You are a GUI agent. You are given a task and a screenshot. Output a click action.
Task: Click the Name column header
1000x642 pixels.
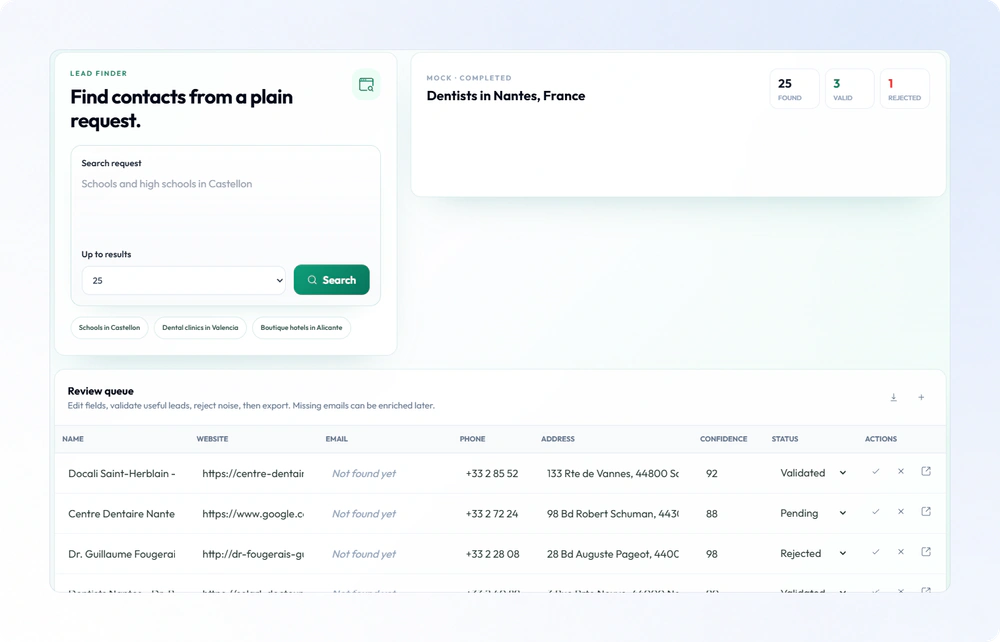[73, 439]
